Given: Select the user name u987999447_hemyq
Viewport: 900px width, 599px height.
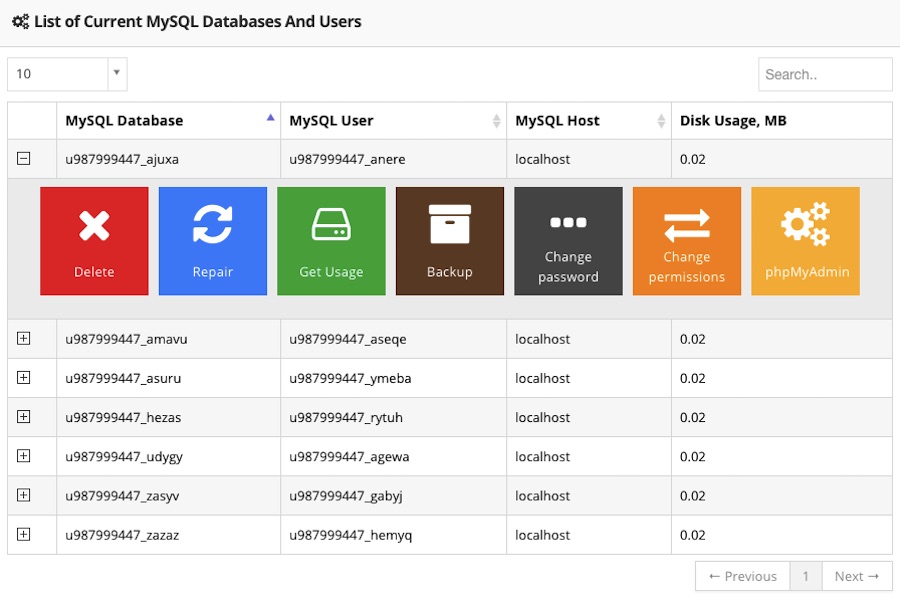Looking at the screenshot, I should 351,535.
